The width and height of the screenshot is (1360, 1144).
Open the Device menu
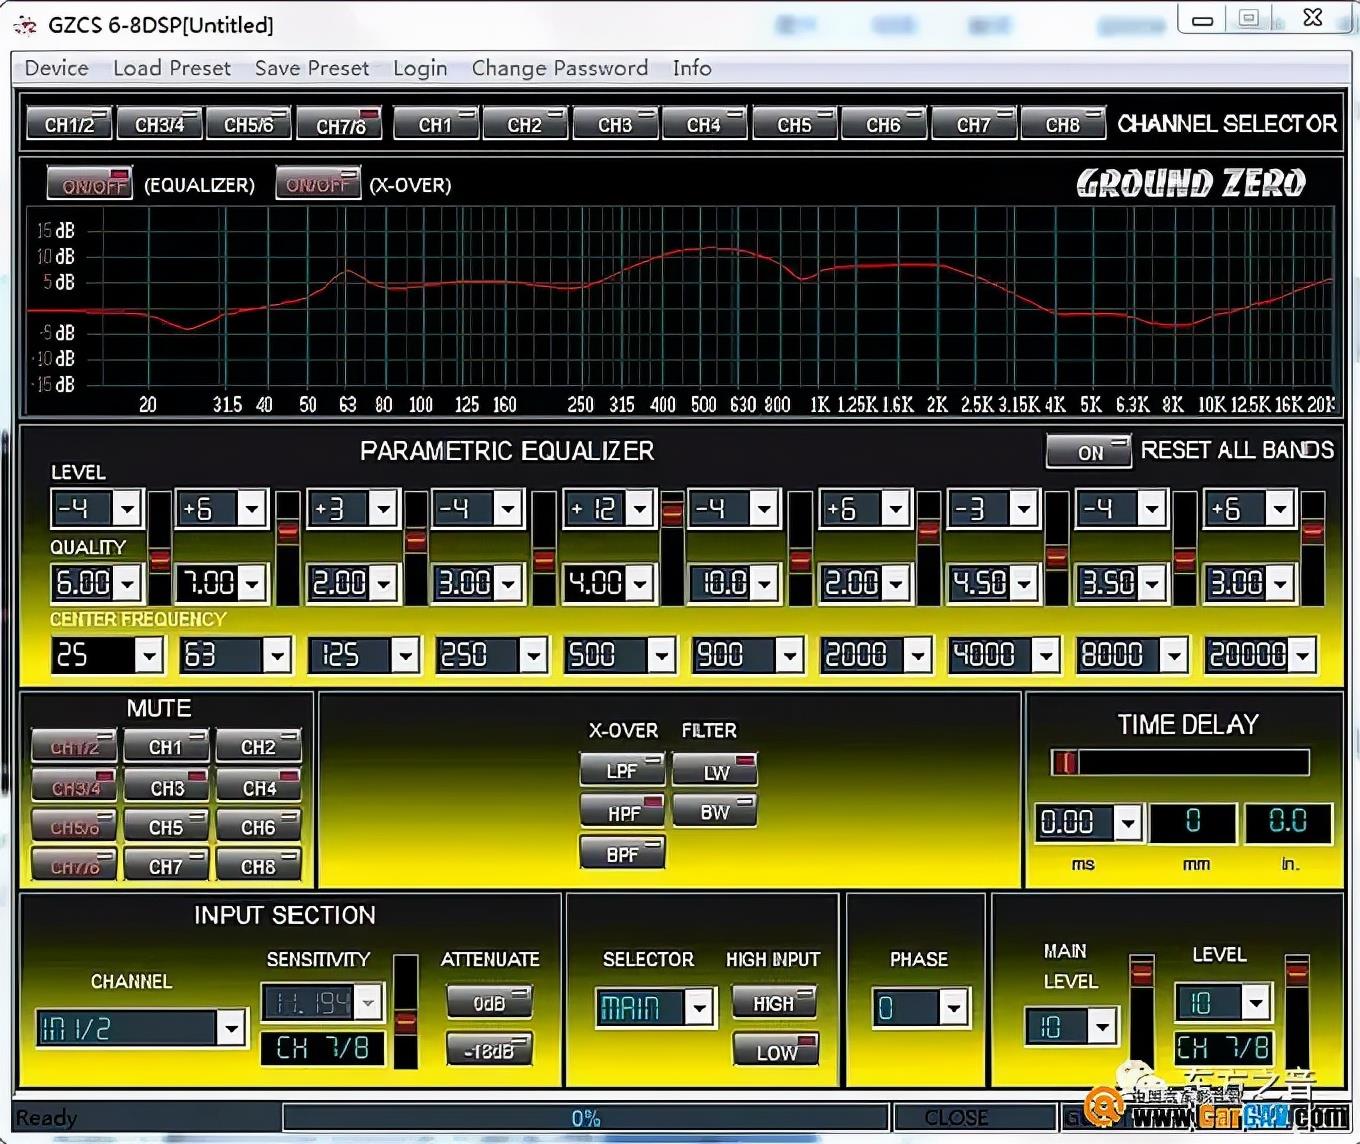[x=56, y=68]
